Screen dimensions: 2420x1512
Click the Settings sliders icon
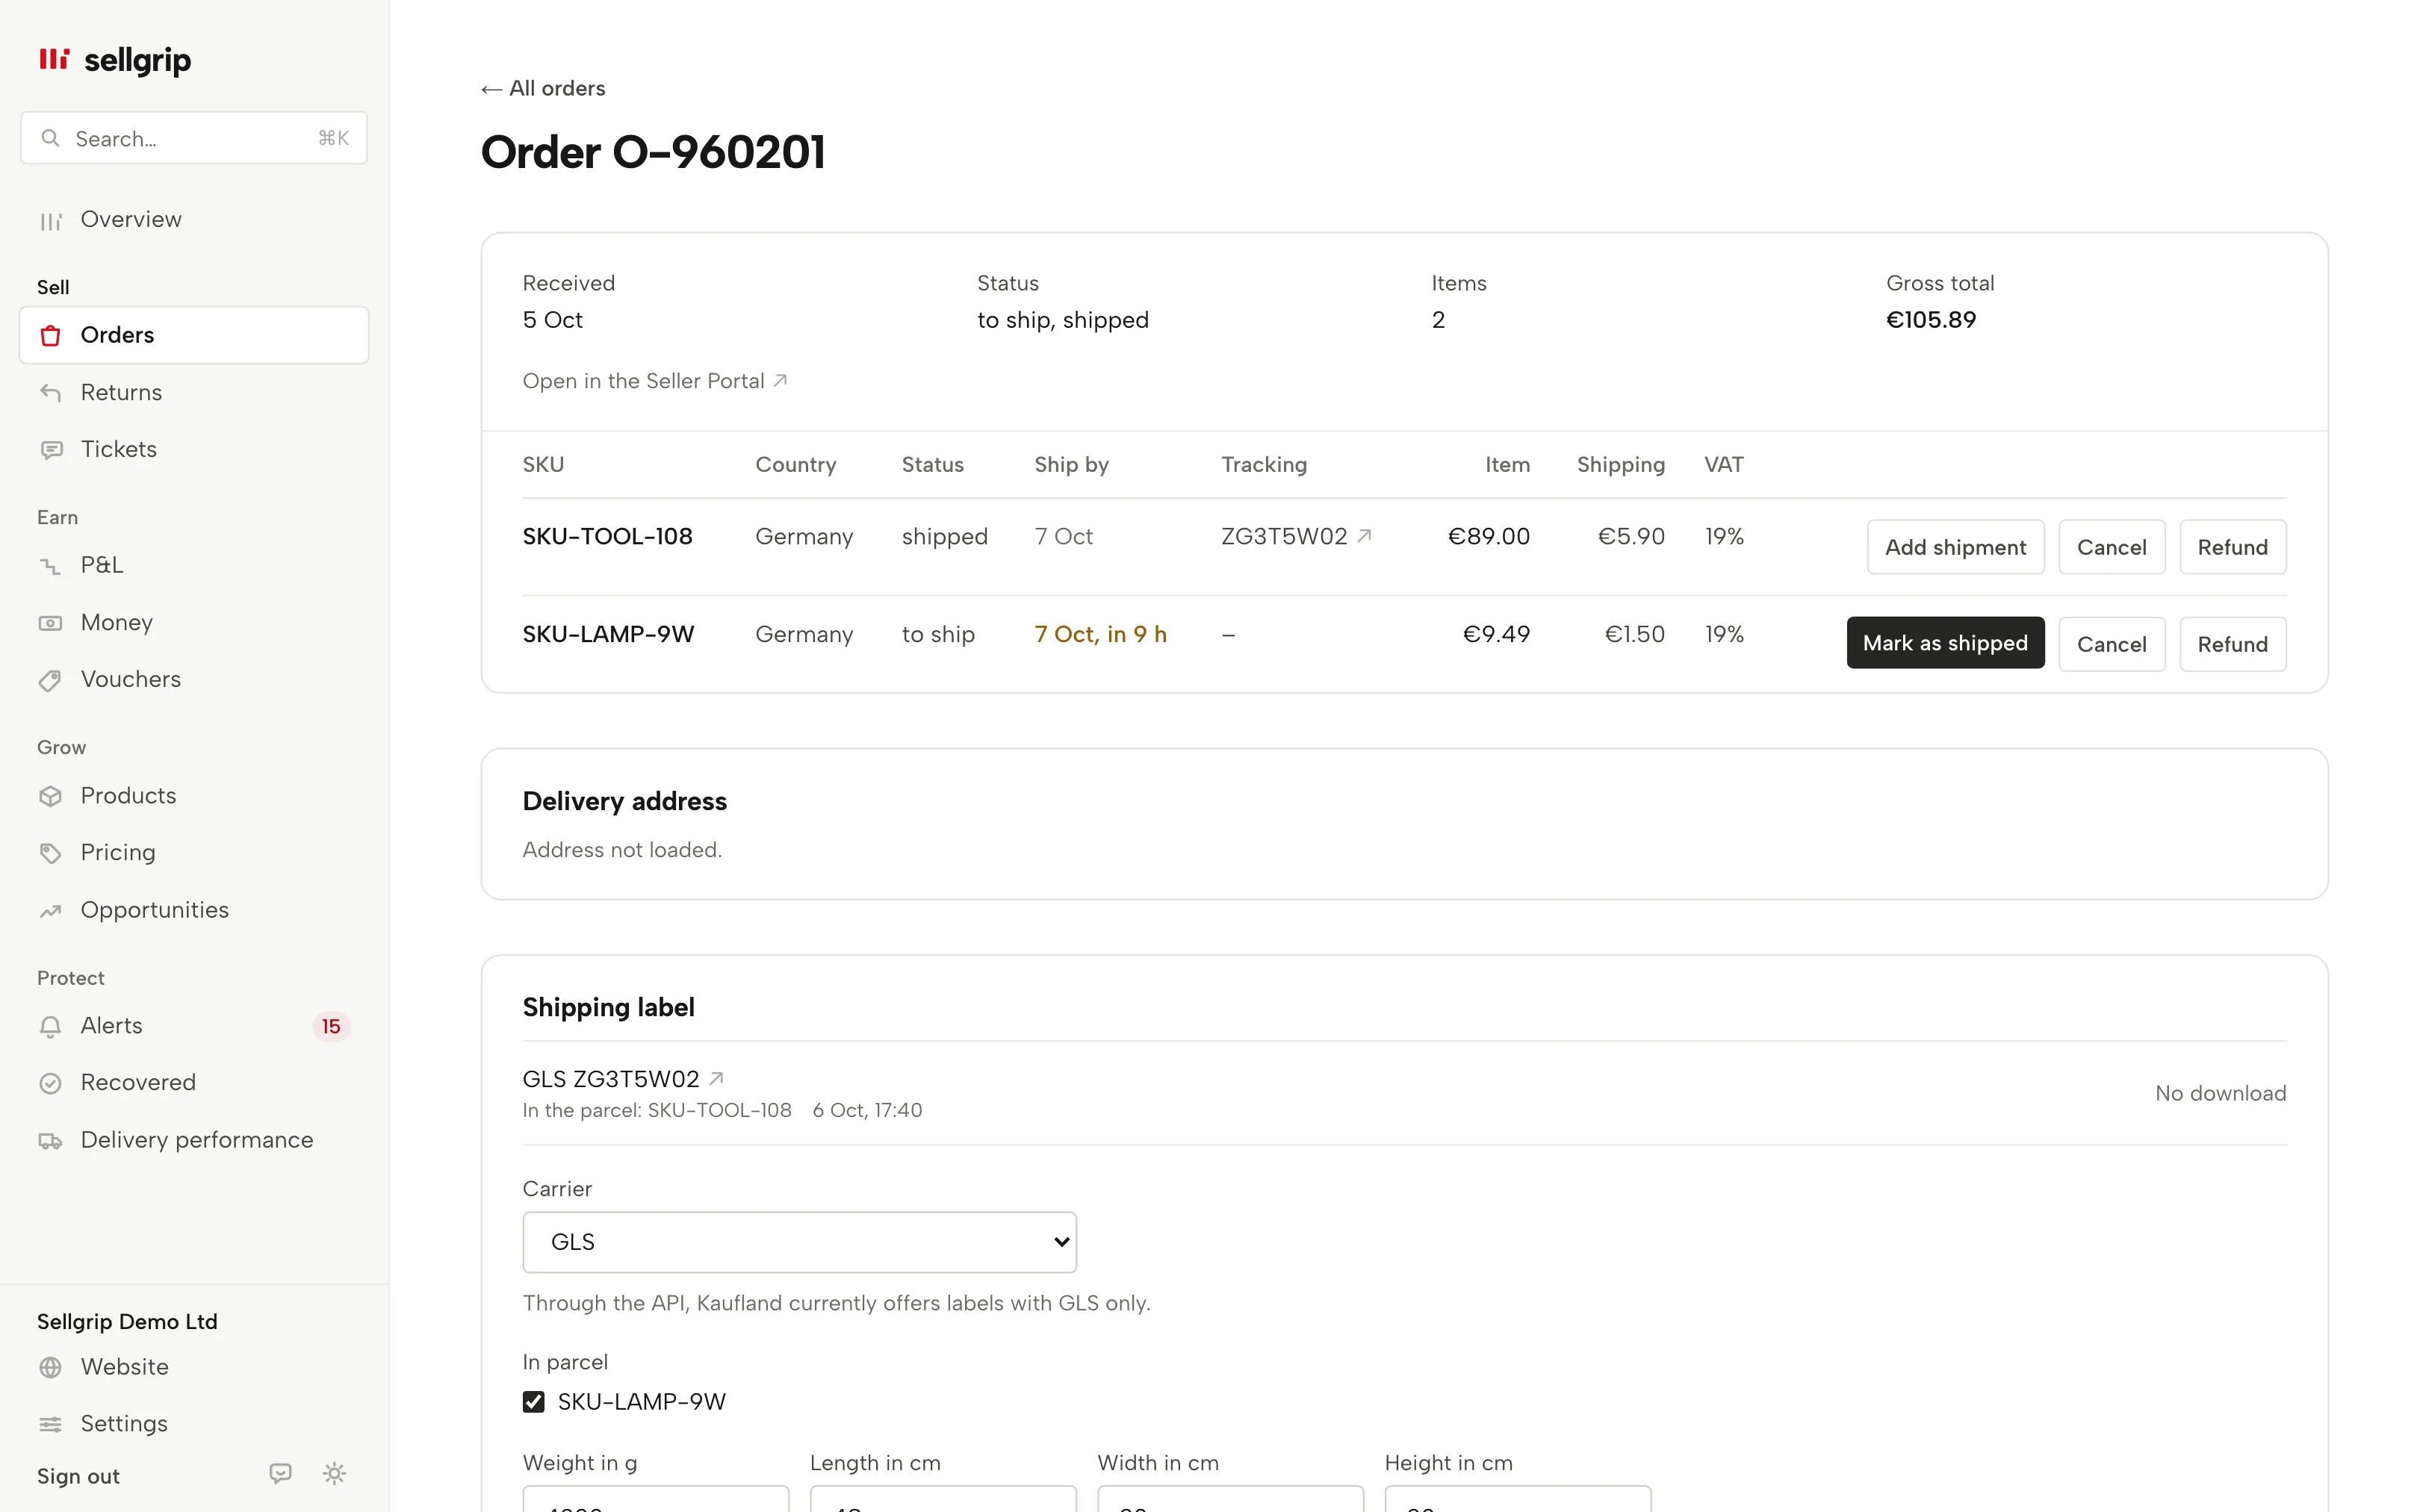[51, 1424]
